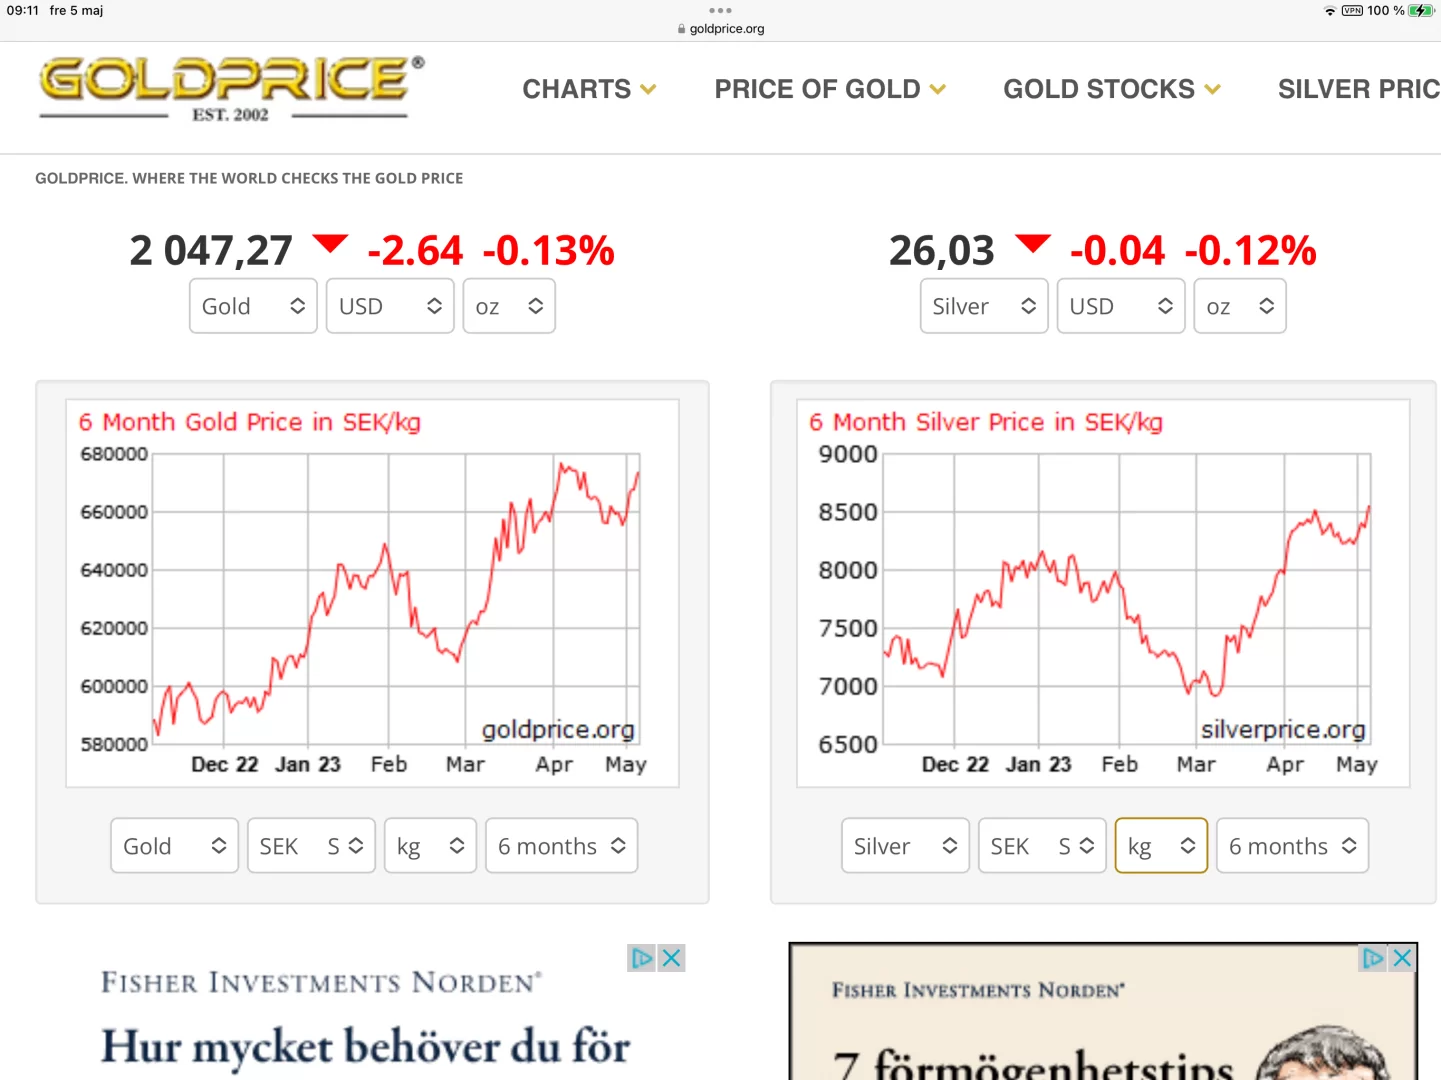This screenshot has height=1080, width=1441.
Task: Close the right Fisher Investments ad
Action: pyautogui.click(x=1402, y=958)
